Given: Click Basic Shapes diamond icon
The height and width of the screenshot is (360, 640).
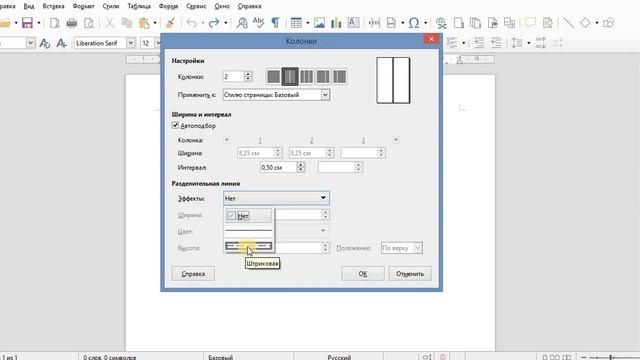Looking at the screenshot, I should 585,23.
